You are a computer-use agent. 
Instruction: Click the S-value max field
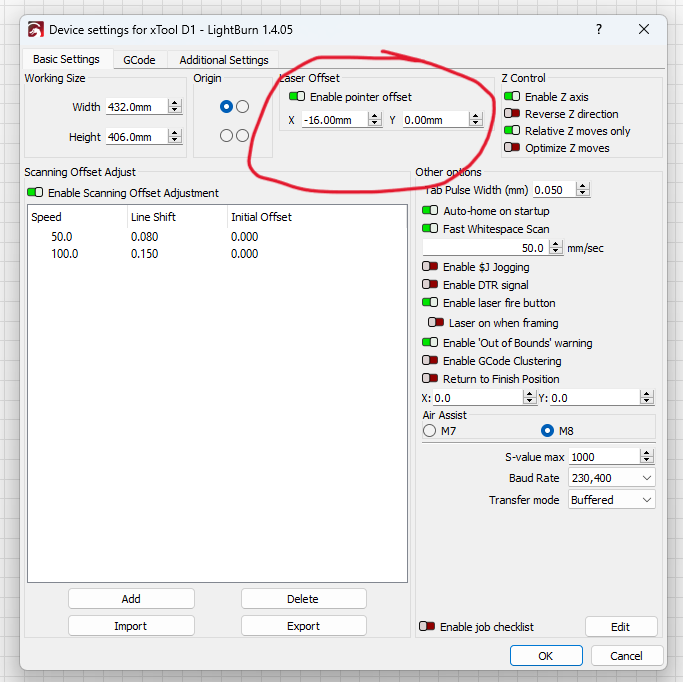coord(605,457)
